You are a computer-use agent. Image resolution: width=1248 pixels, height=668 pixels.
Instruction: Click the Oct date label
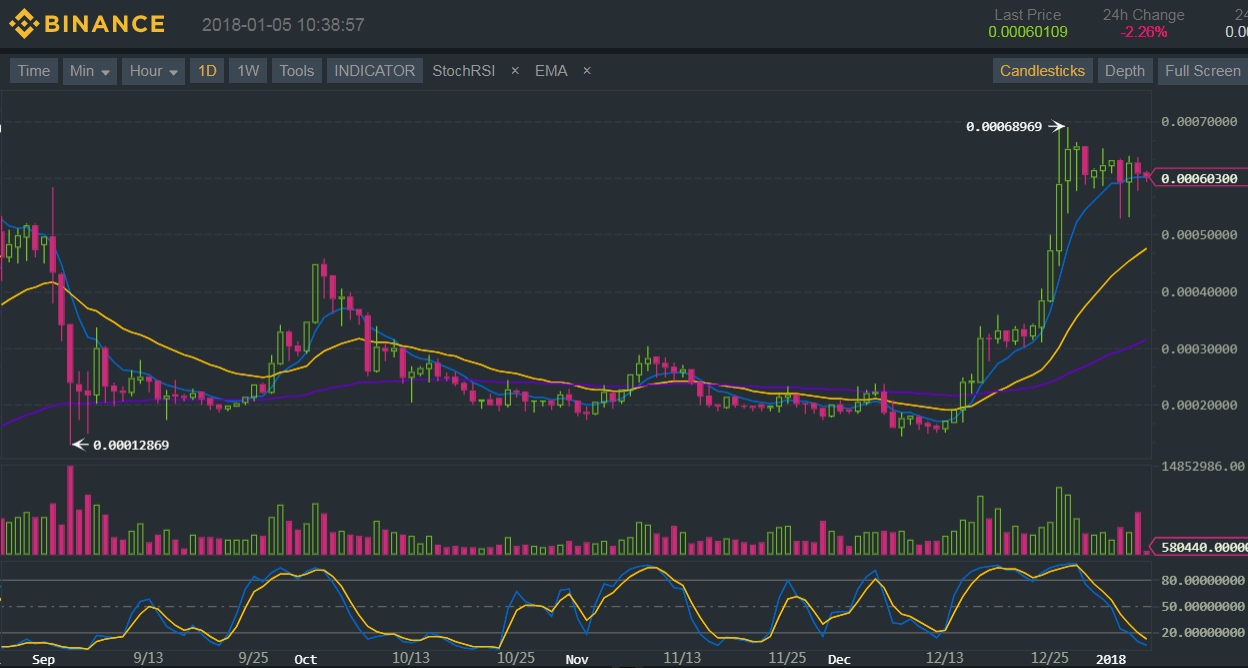(x=306, y=659)
